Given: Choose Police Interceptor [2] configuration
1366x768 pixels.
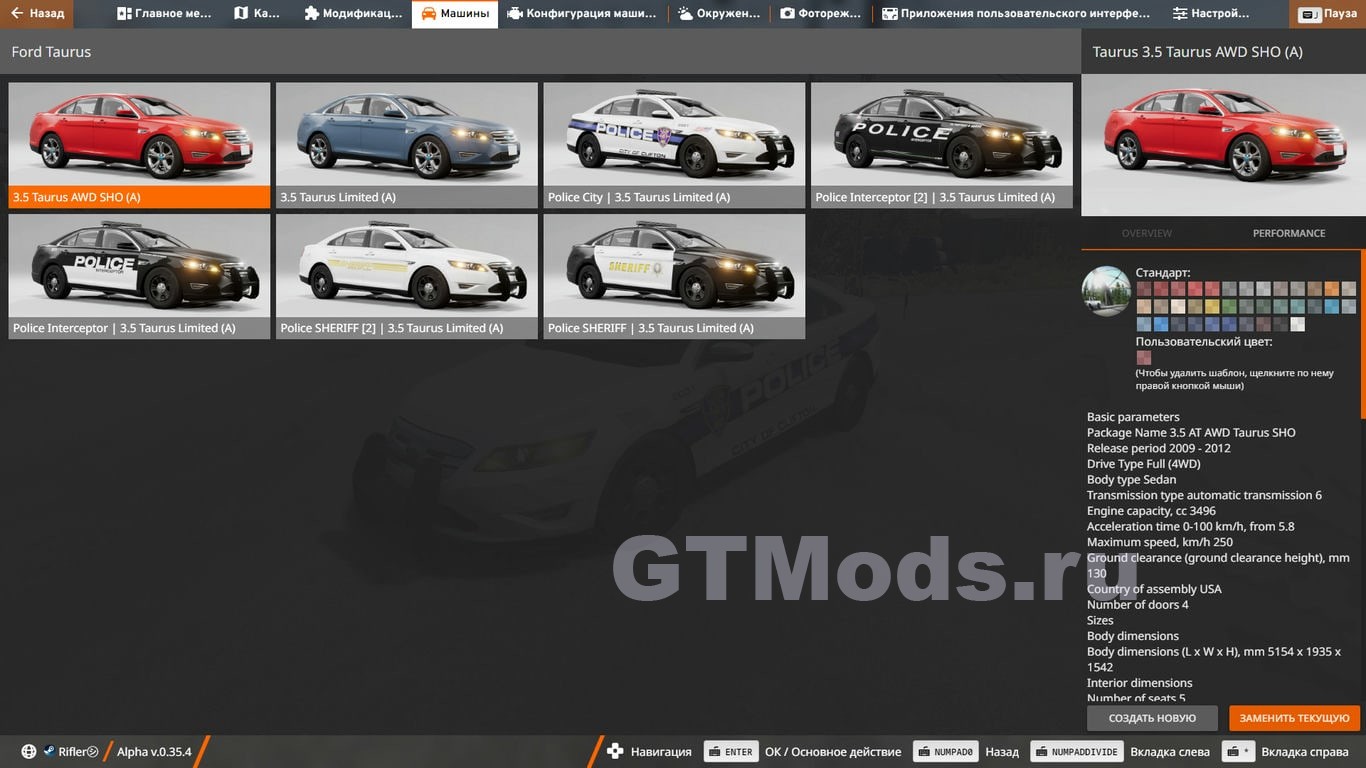Looking at the screenshot, I should point(942,145).
